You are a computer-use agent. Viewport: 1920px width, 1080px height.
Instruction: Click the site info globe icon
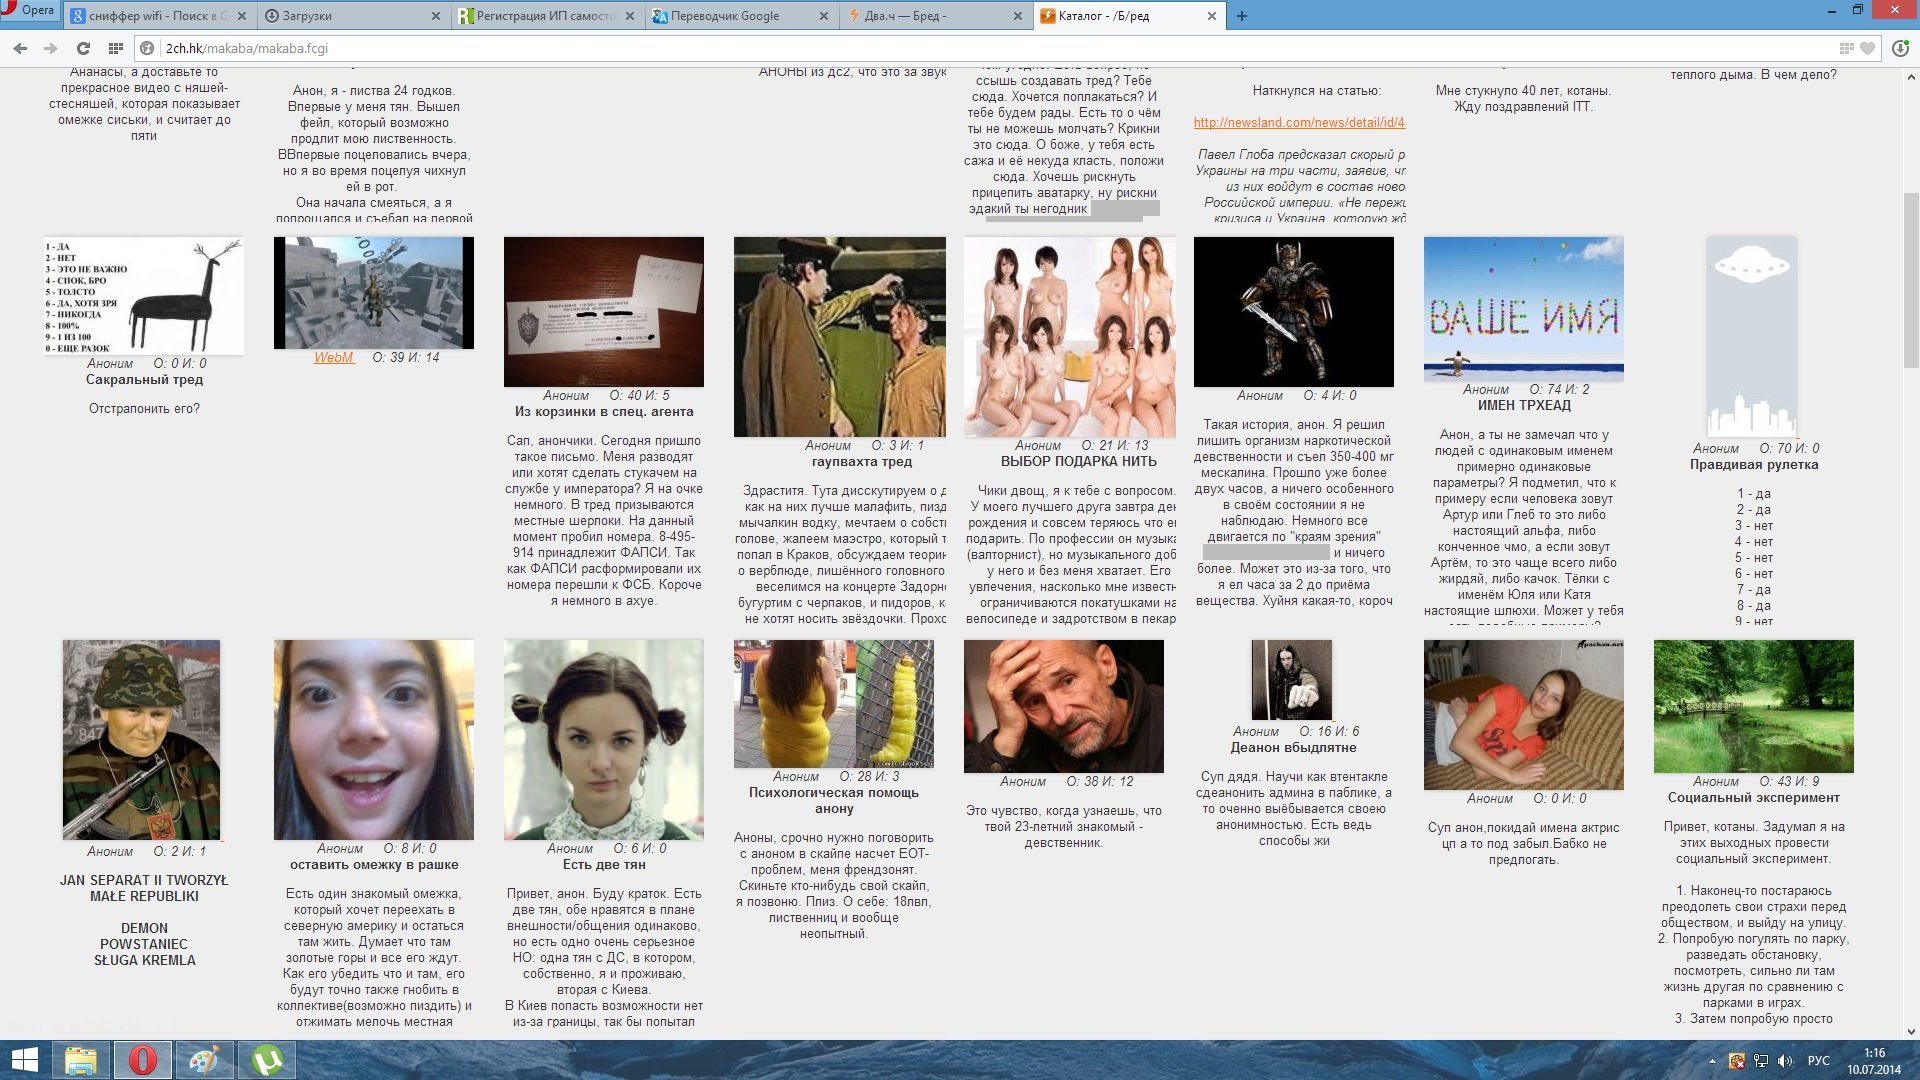(x=148, y=48)
